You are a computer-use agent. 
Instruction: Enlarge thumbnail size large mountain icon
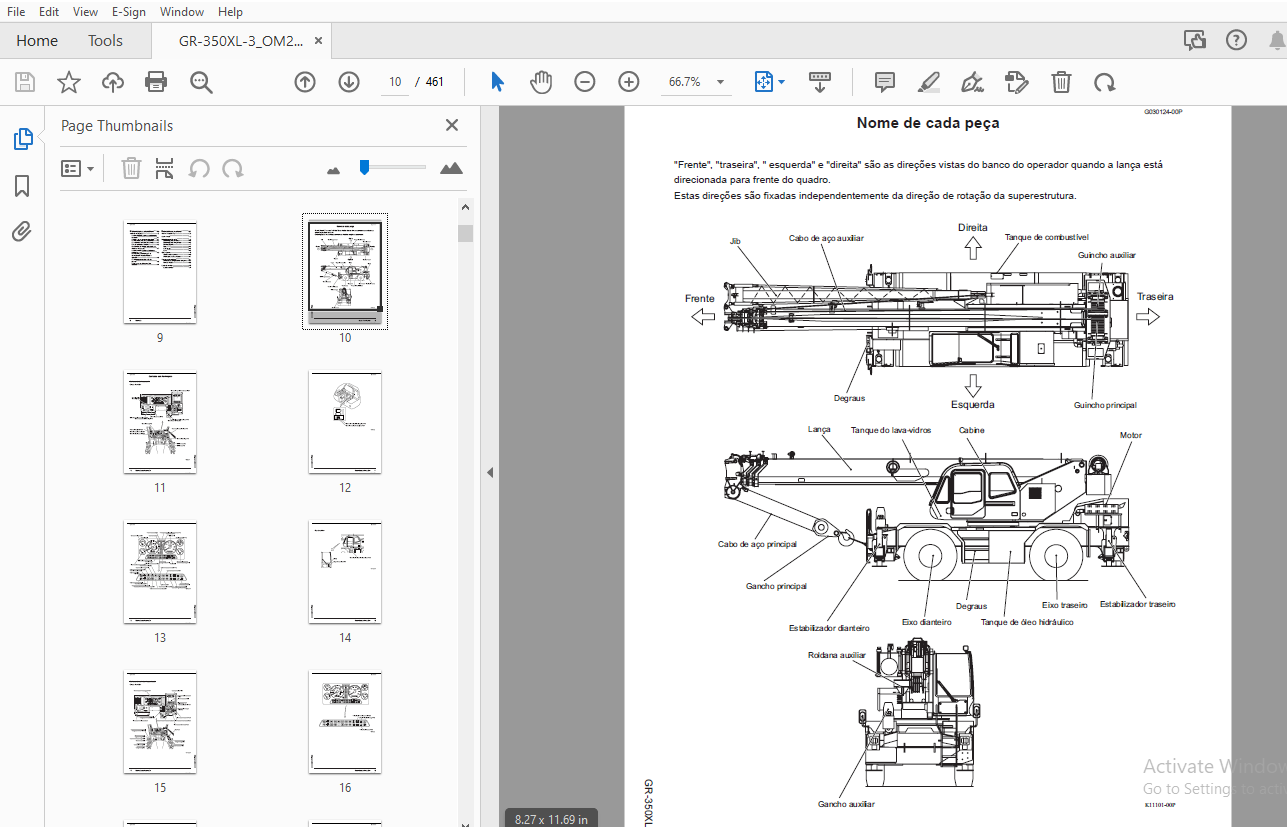tap(452, 168)
